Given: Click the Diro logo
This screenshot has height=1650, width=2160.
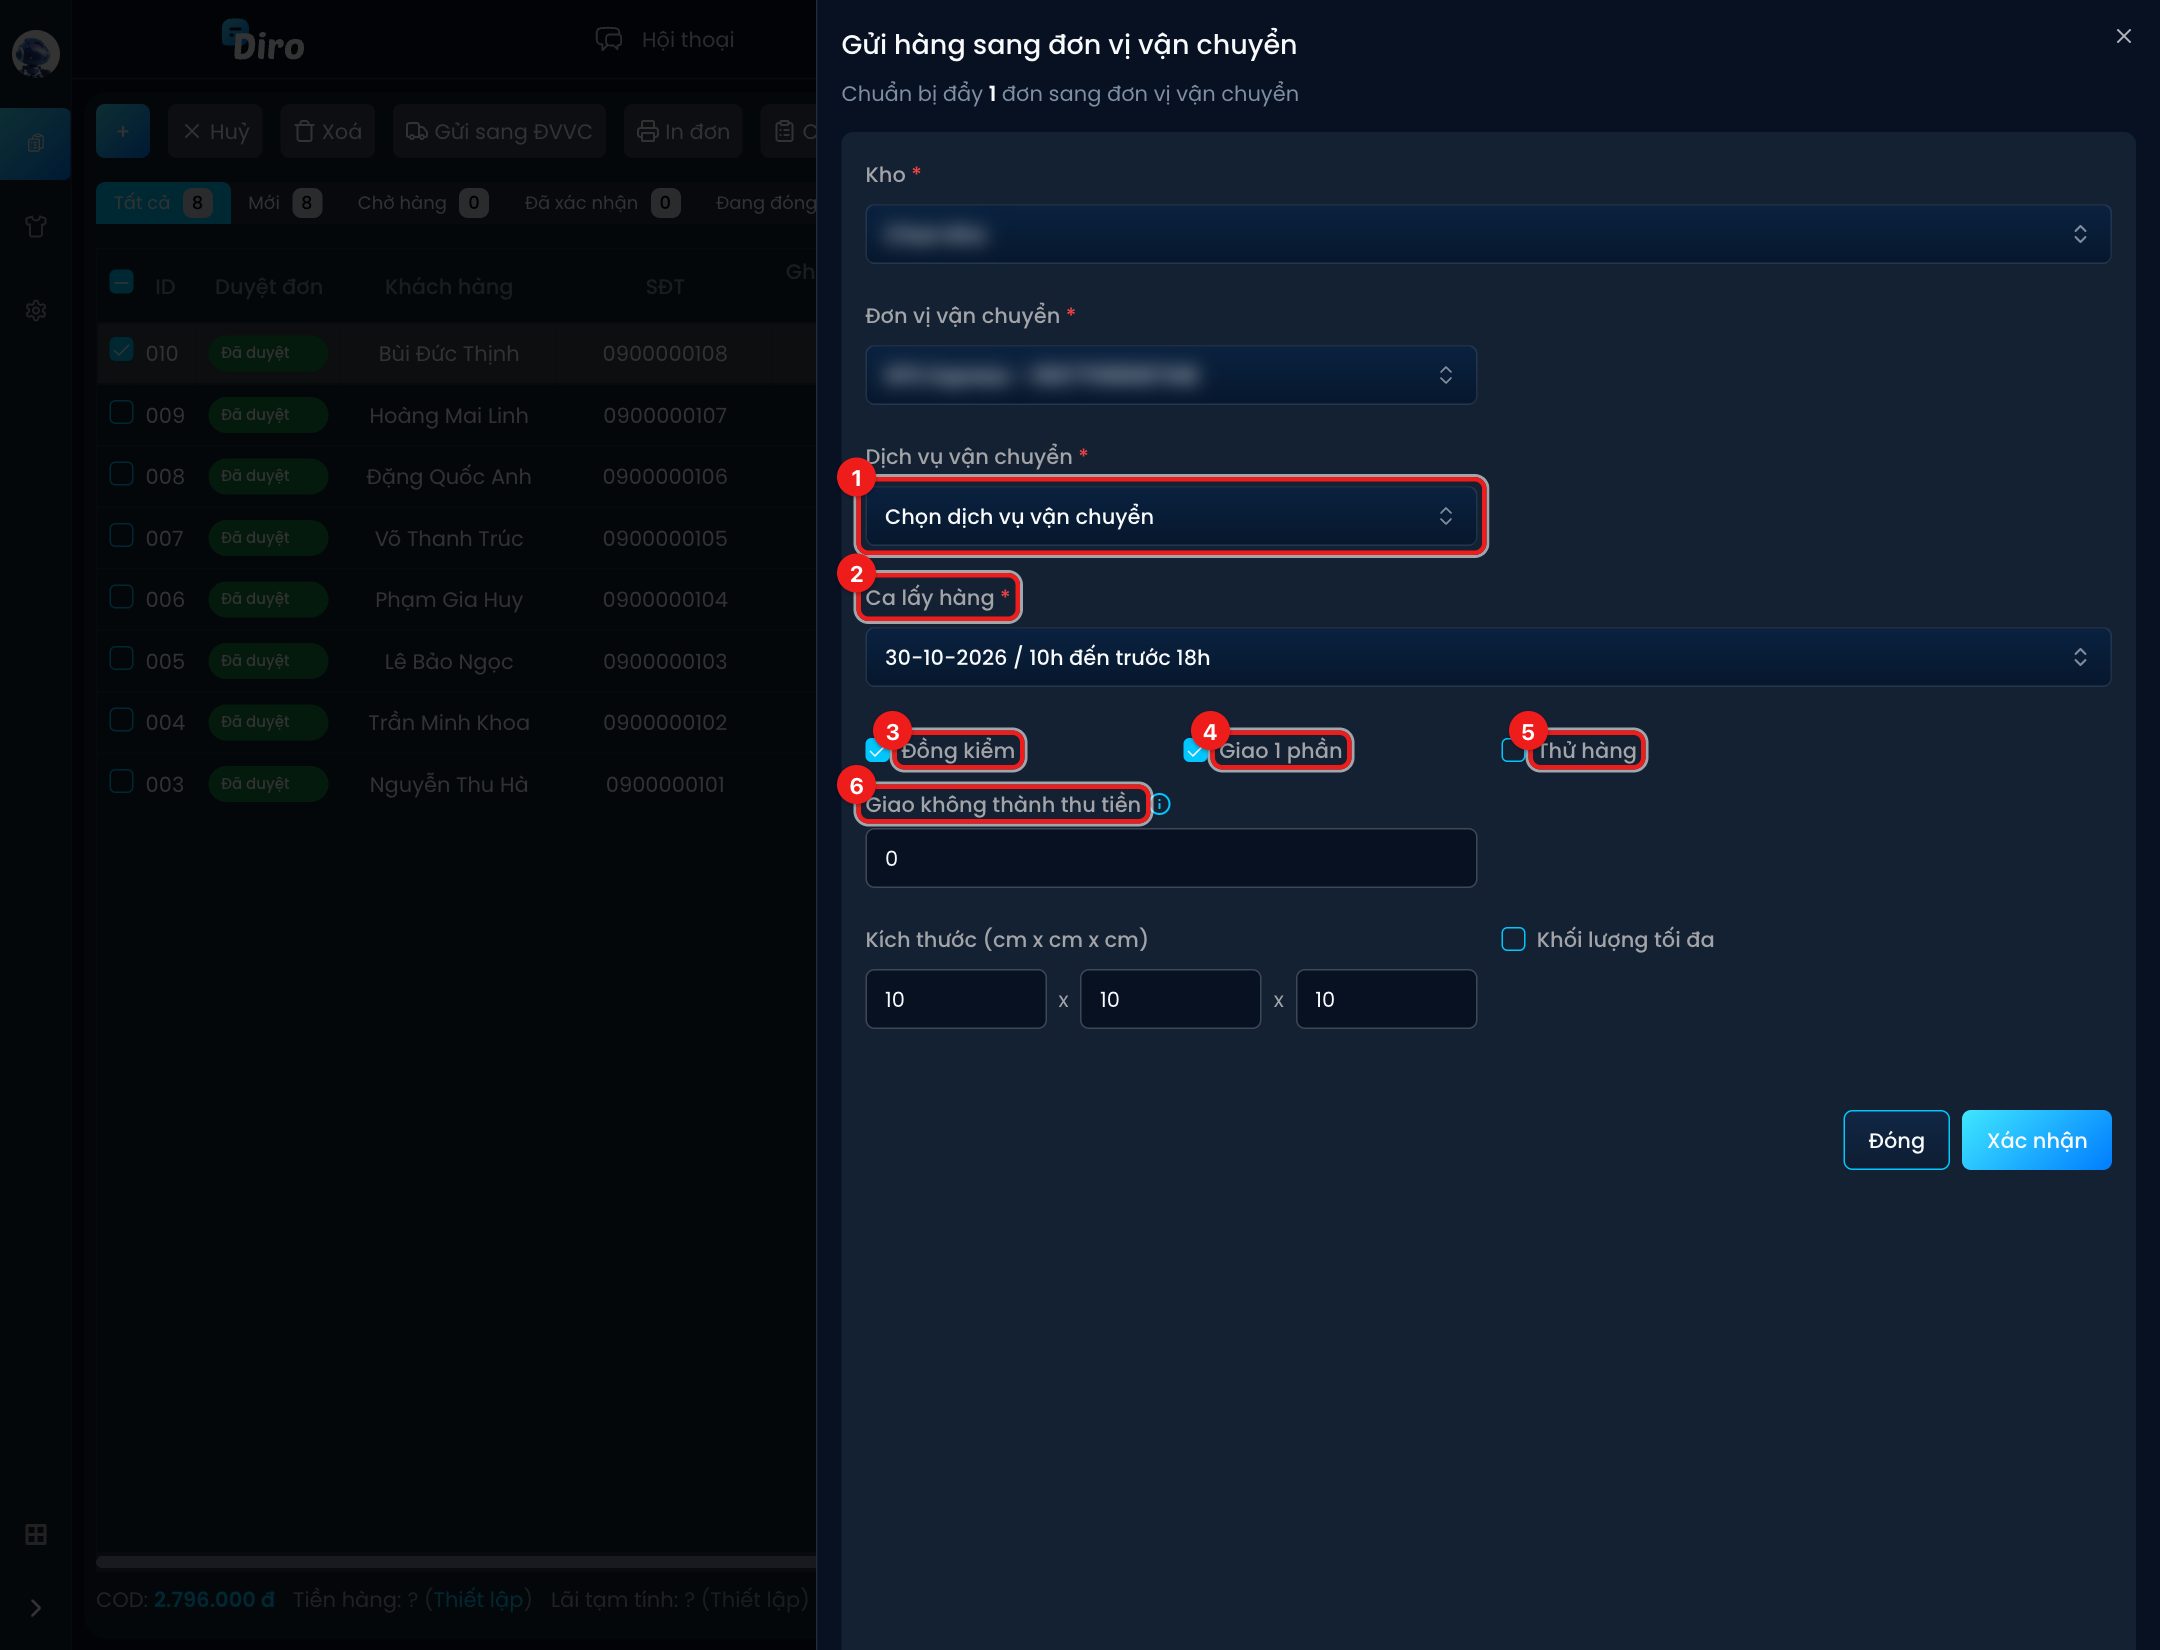Looking at the screenshot, I should (263, 41).
